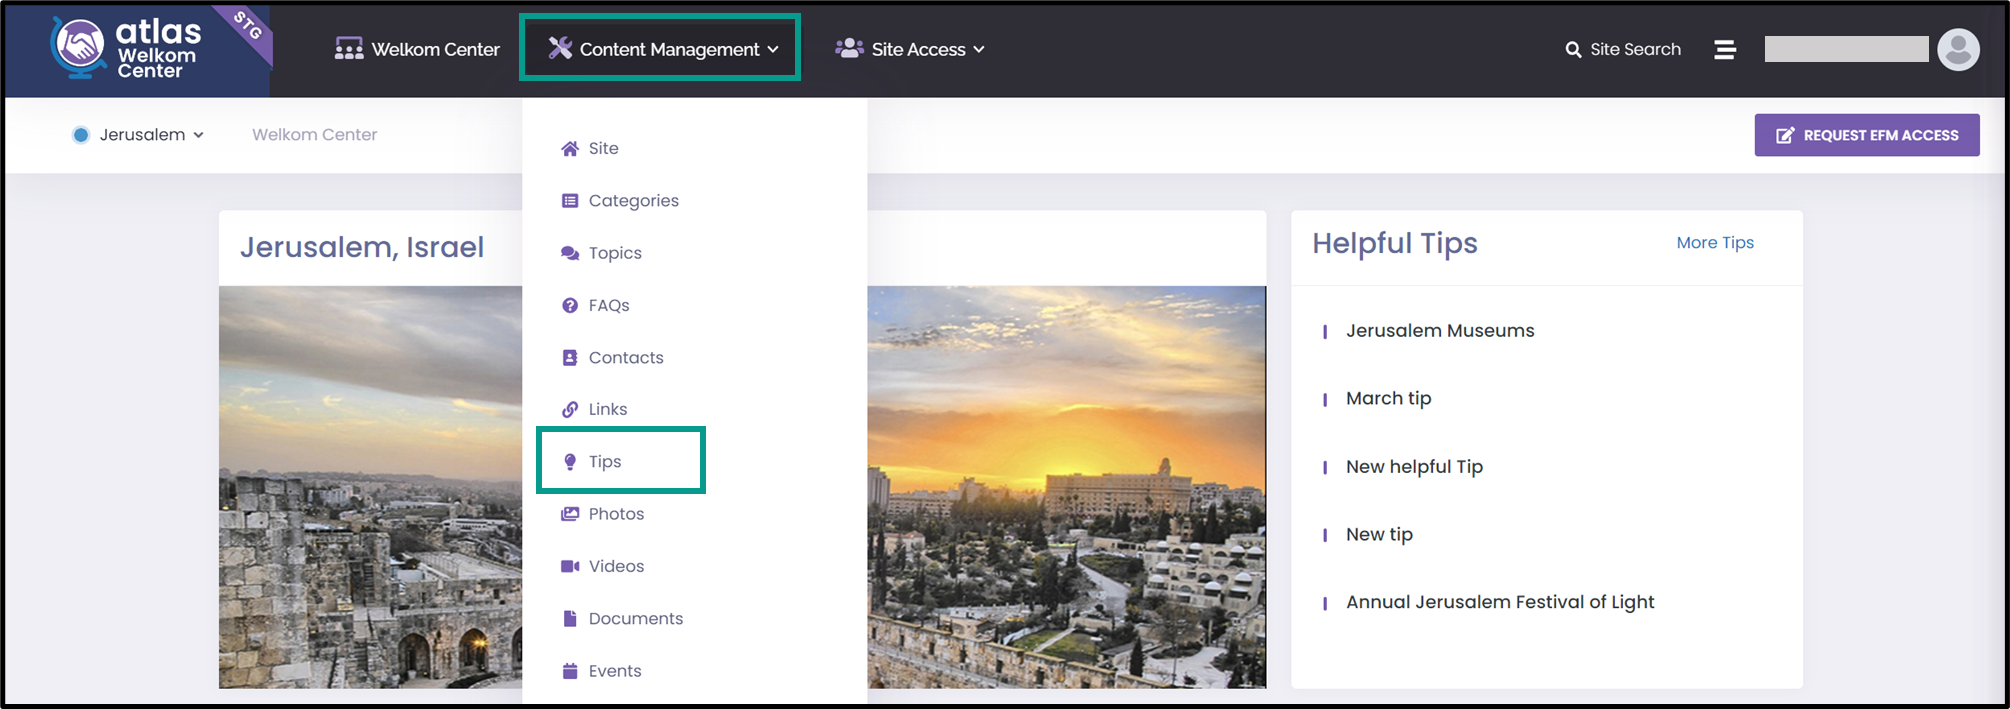Click the Request EFM Access button
This screenshot has width=2010, height=709.
1867,135
